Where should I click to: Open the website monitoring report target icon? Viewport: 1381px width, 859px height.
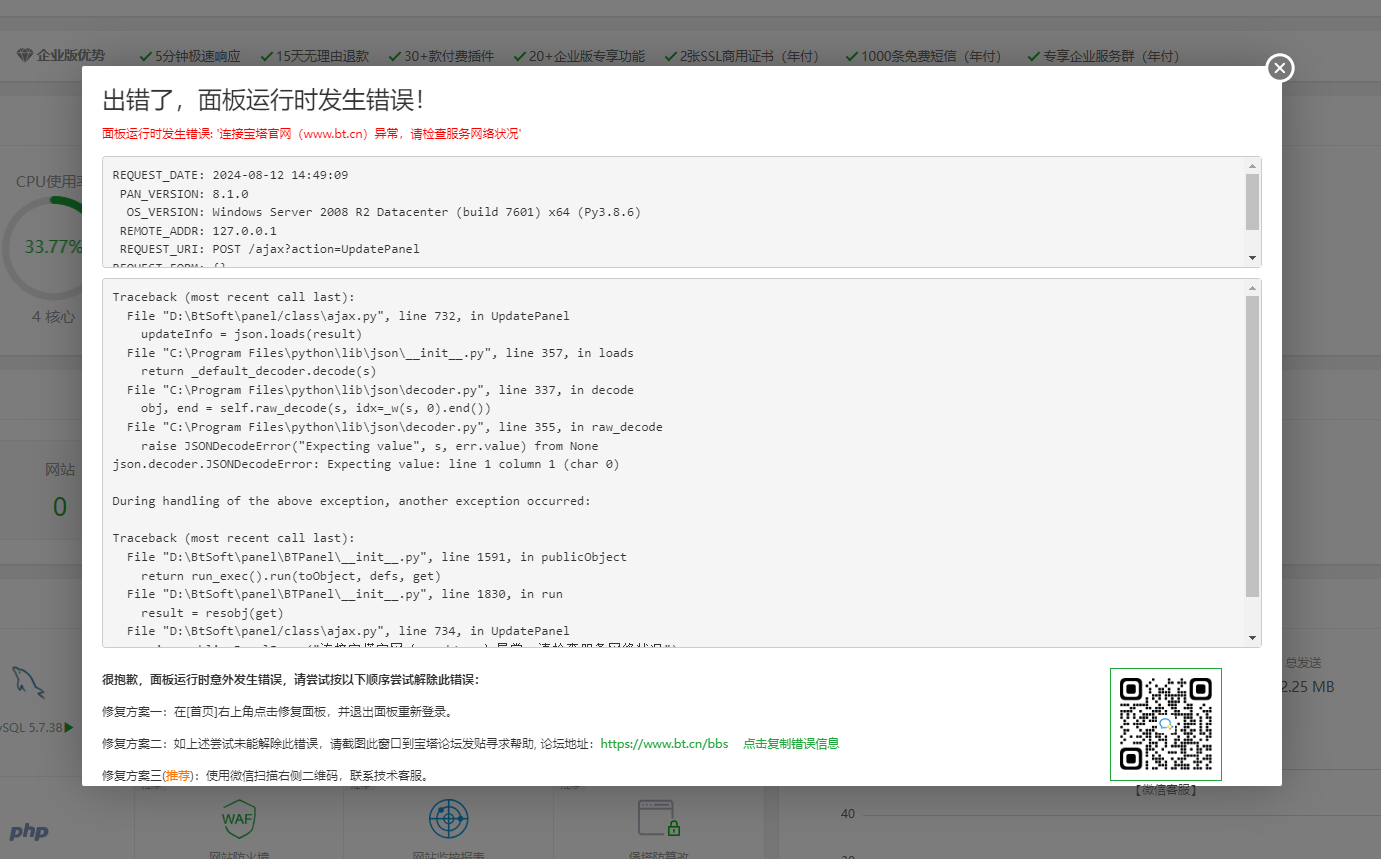click(449, 819)
